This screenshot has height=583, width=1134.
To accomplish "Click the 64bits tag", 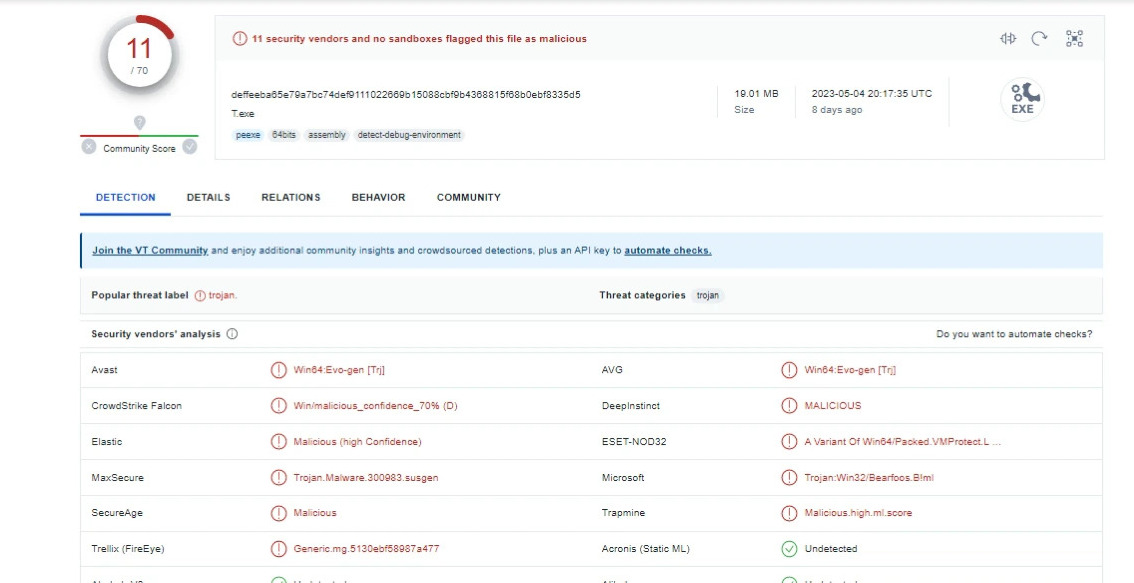I will click(284, 135).
